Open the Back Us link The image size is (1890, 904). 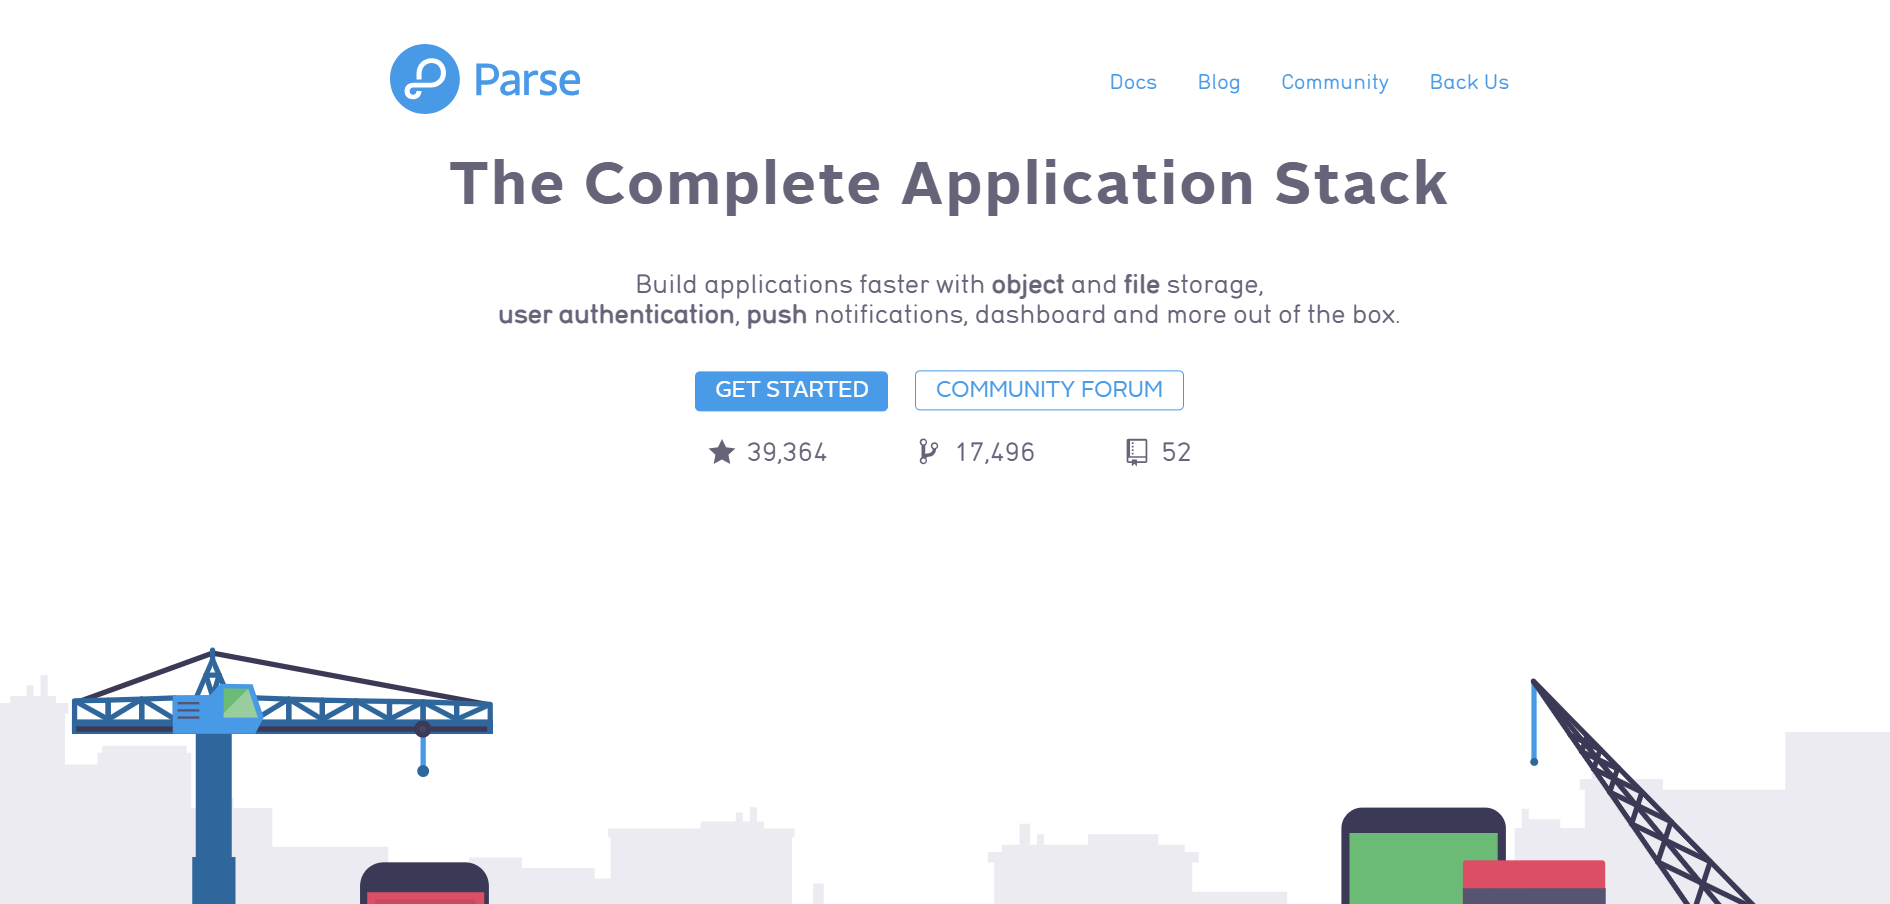pos(1469,82)
